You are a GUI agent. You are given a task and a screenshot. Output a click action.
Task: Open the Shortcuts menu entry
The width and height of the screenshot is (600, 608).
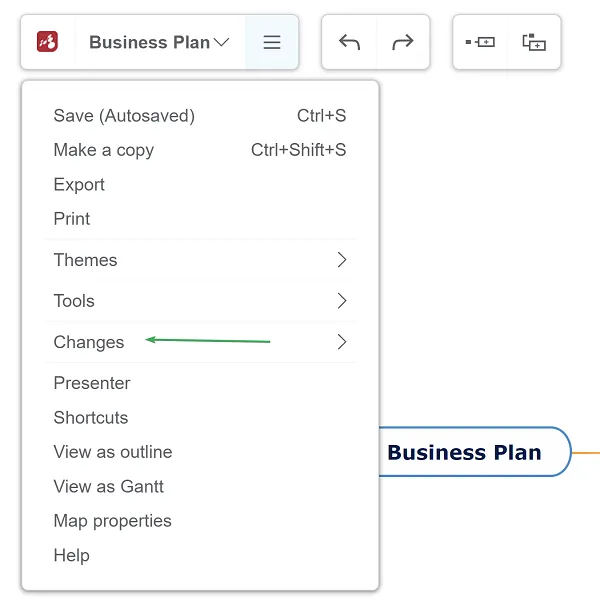pyautogui.click(x=91, y=418)
